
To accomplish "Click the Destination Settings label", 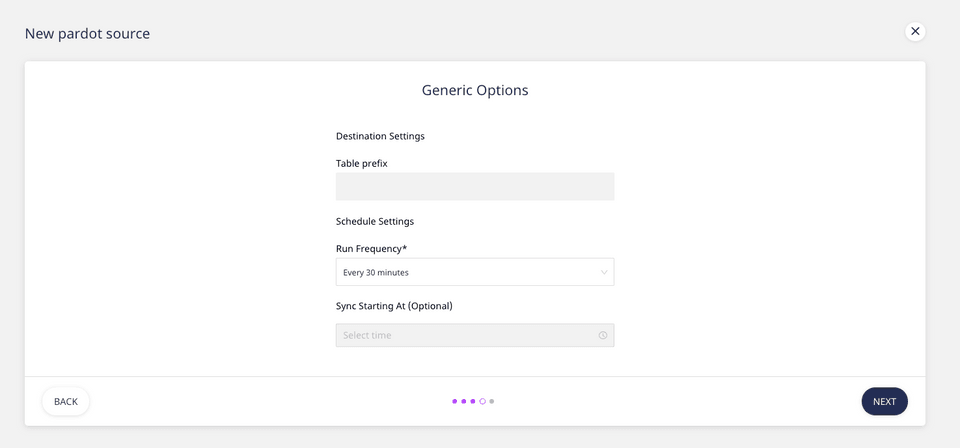I will point(380,136).
